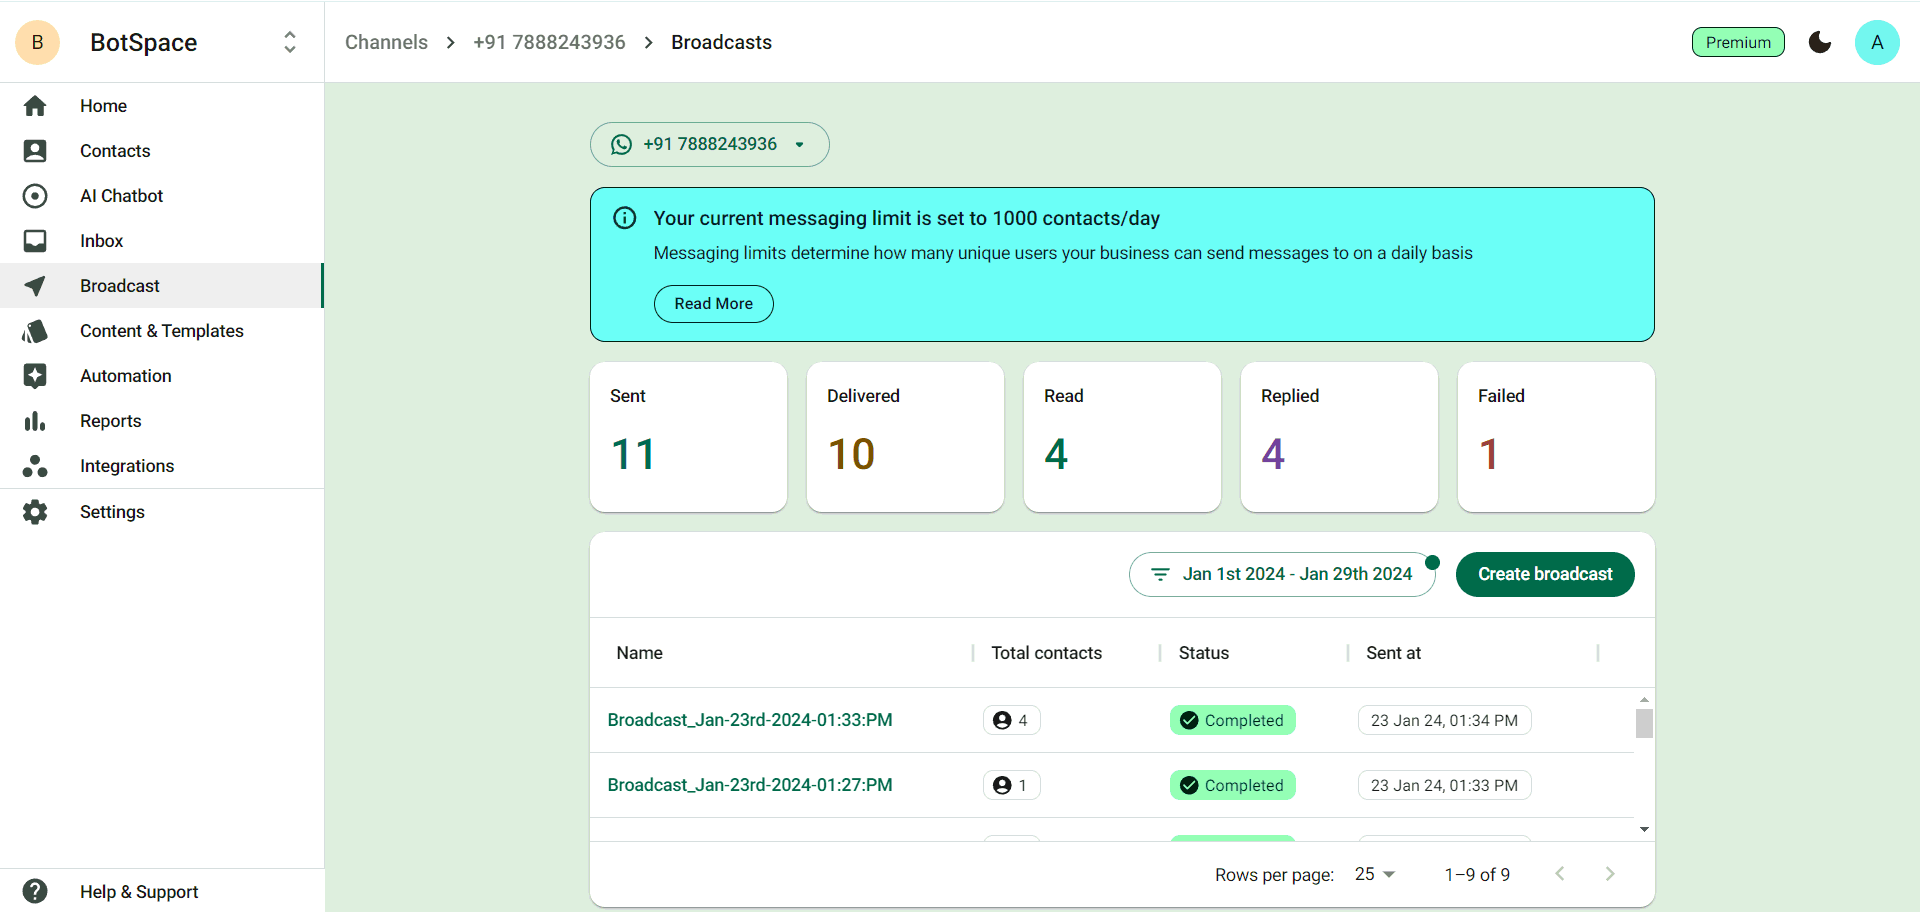The width and height of the screenshot is (1920, 912).
Task: Click the Reports bar chart icon
Action: click(x=35, y=421)
